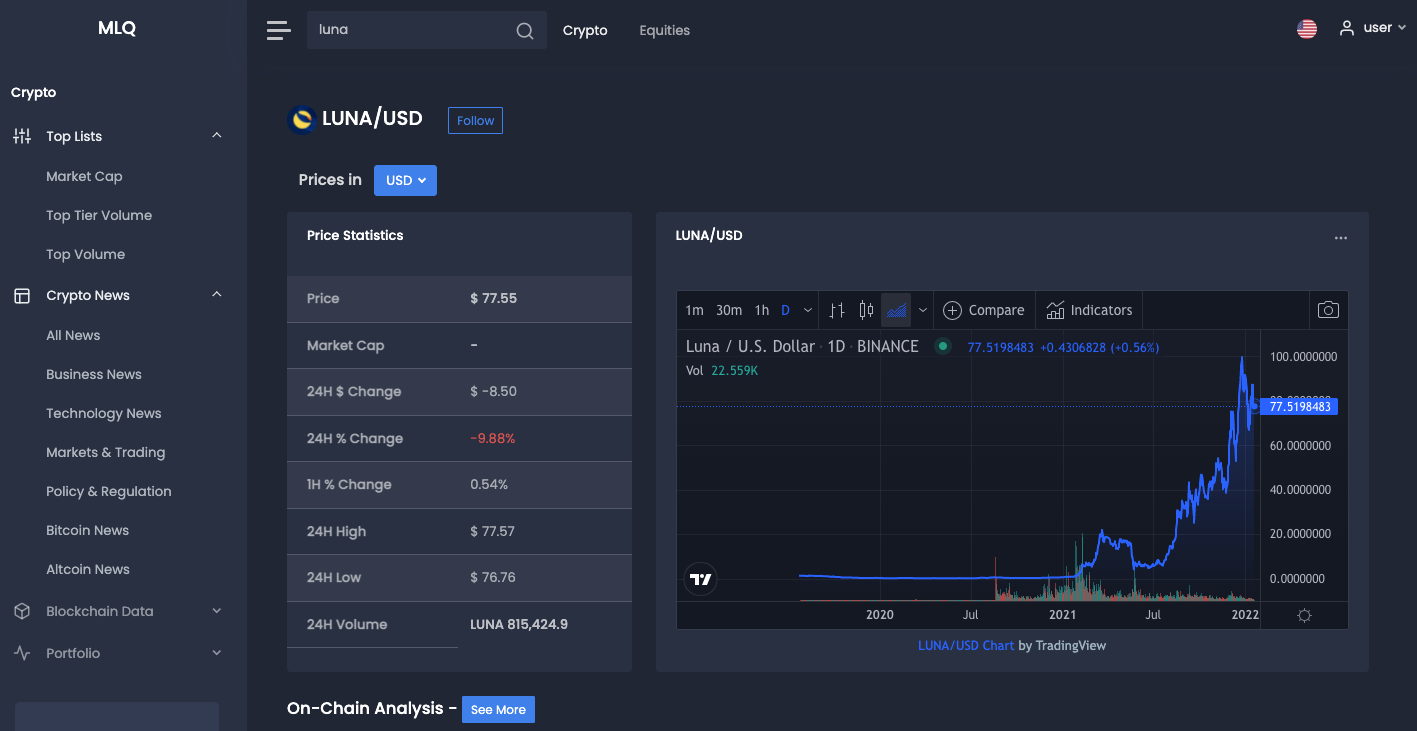Open the chart interval dropdown arrow
Image resolution: width=1417 pixels, height=731 pixels.
808,310
